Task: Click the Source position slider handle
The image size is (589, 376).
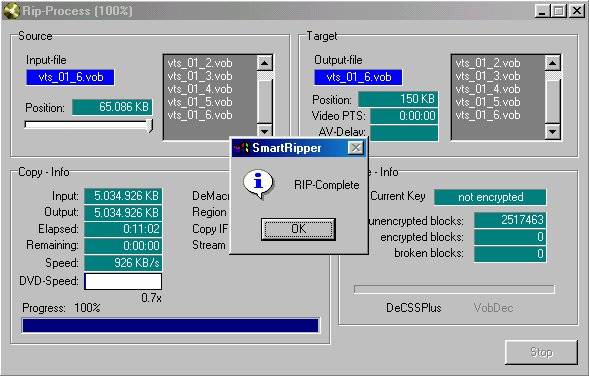Action: tap(150, 125)
